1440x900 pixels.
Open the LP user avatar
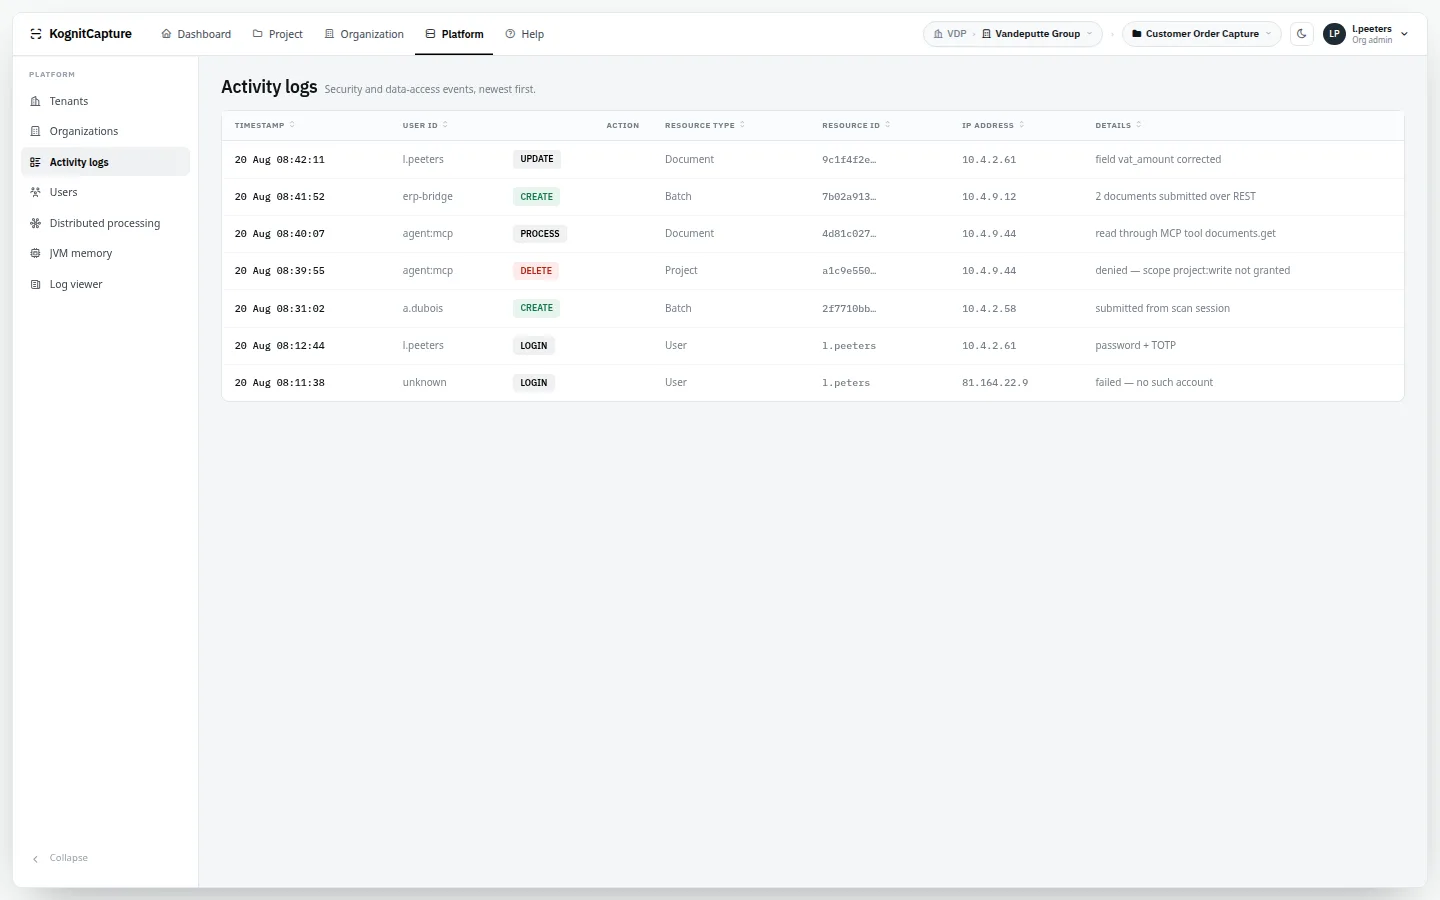click(x=1334, y=34)
